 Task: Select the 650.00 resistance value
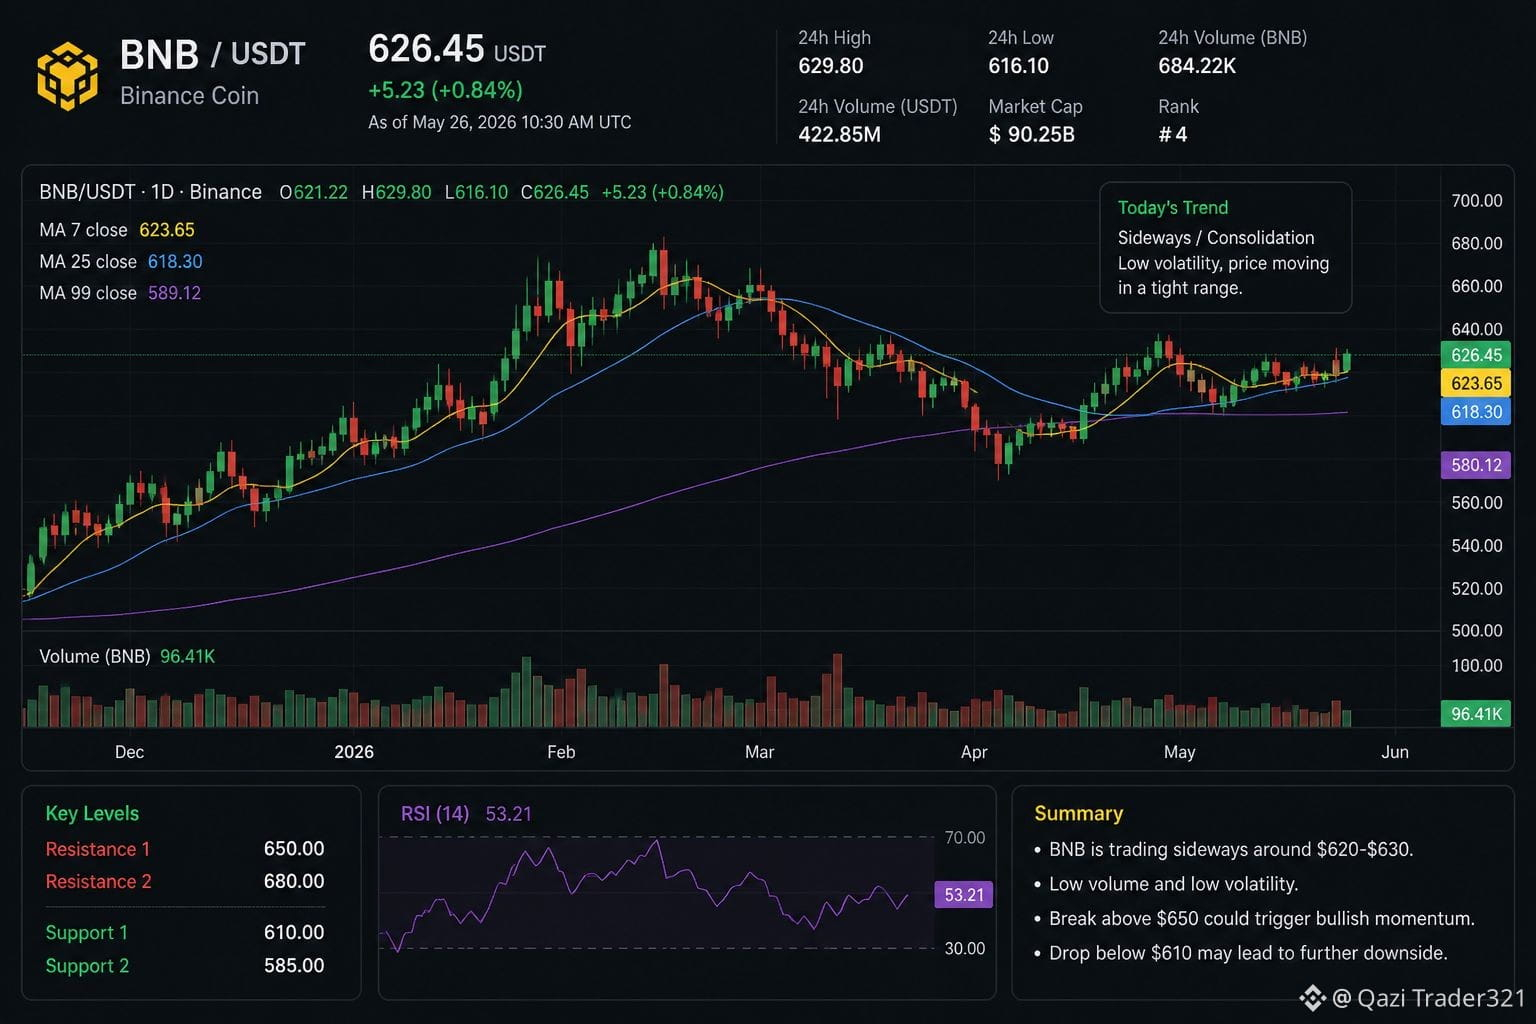coord(294,849)
